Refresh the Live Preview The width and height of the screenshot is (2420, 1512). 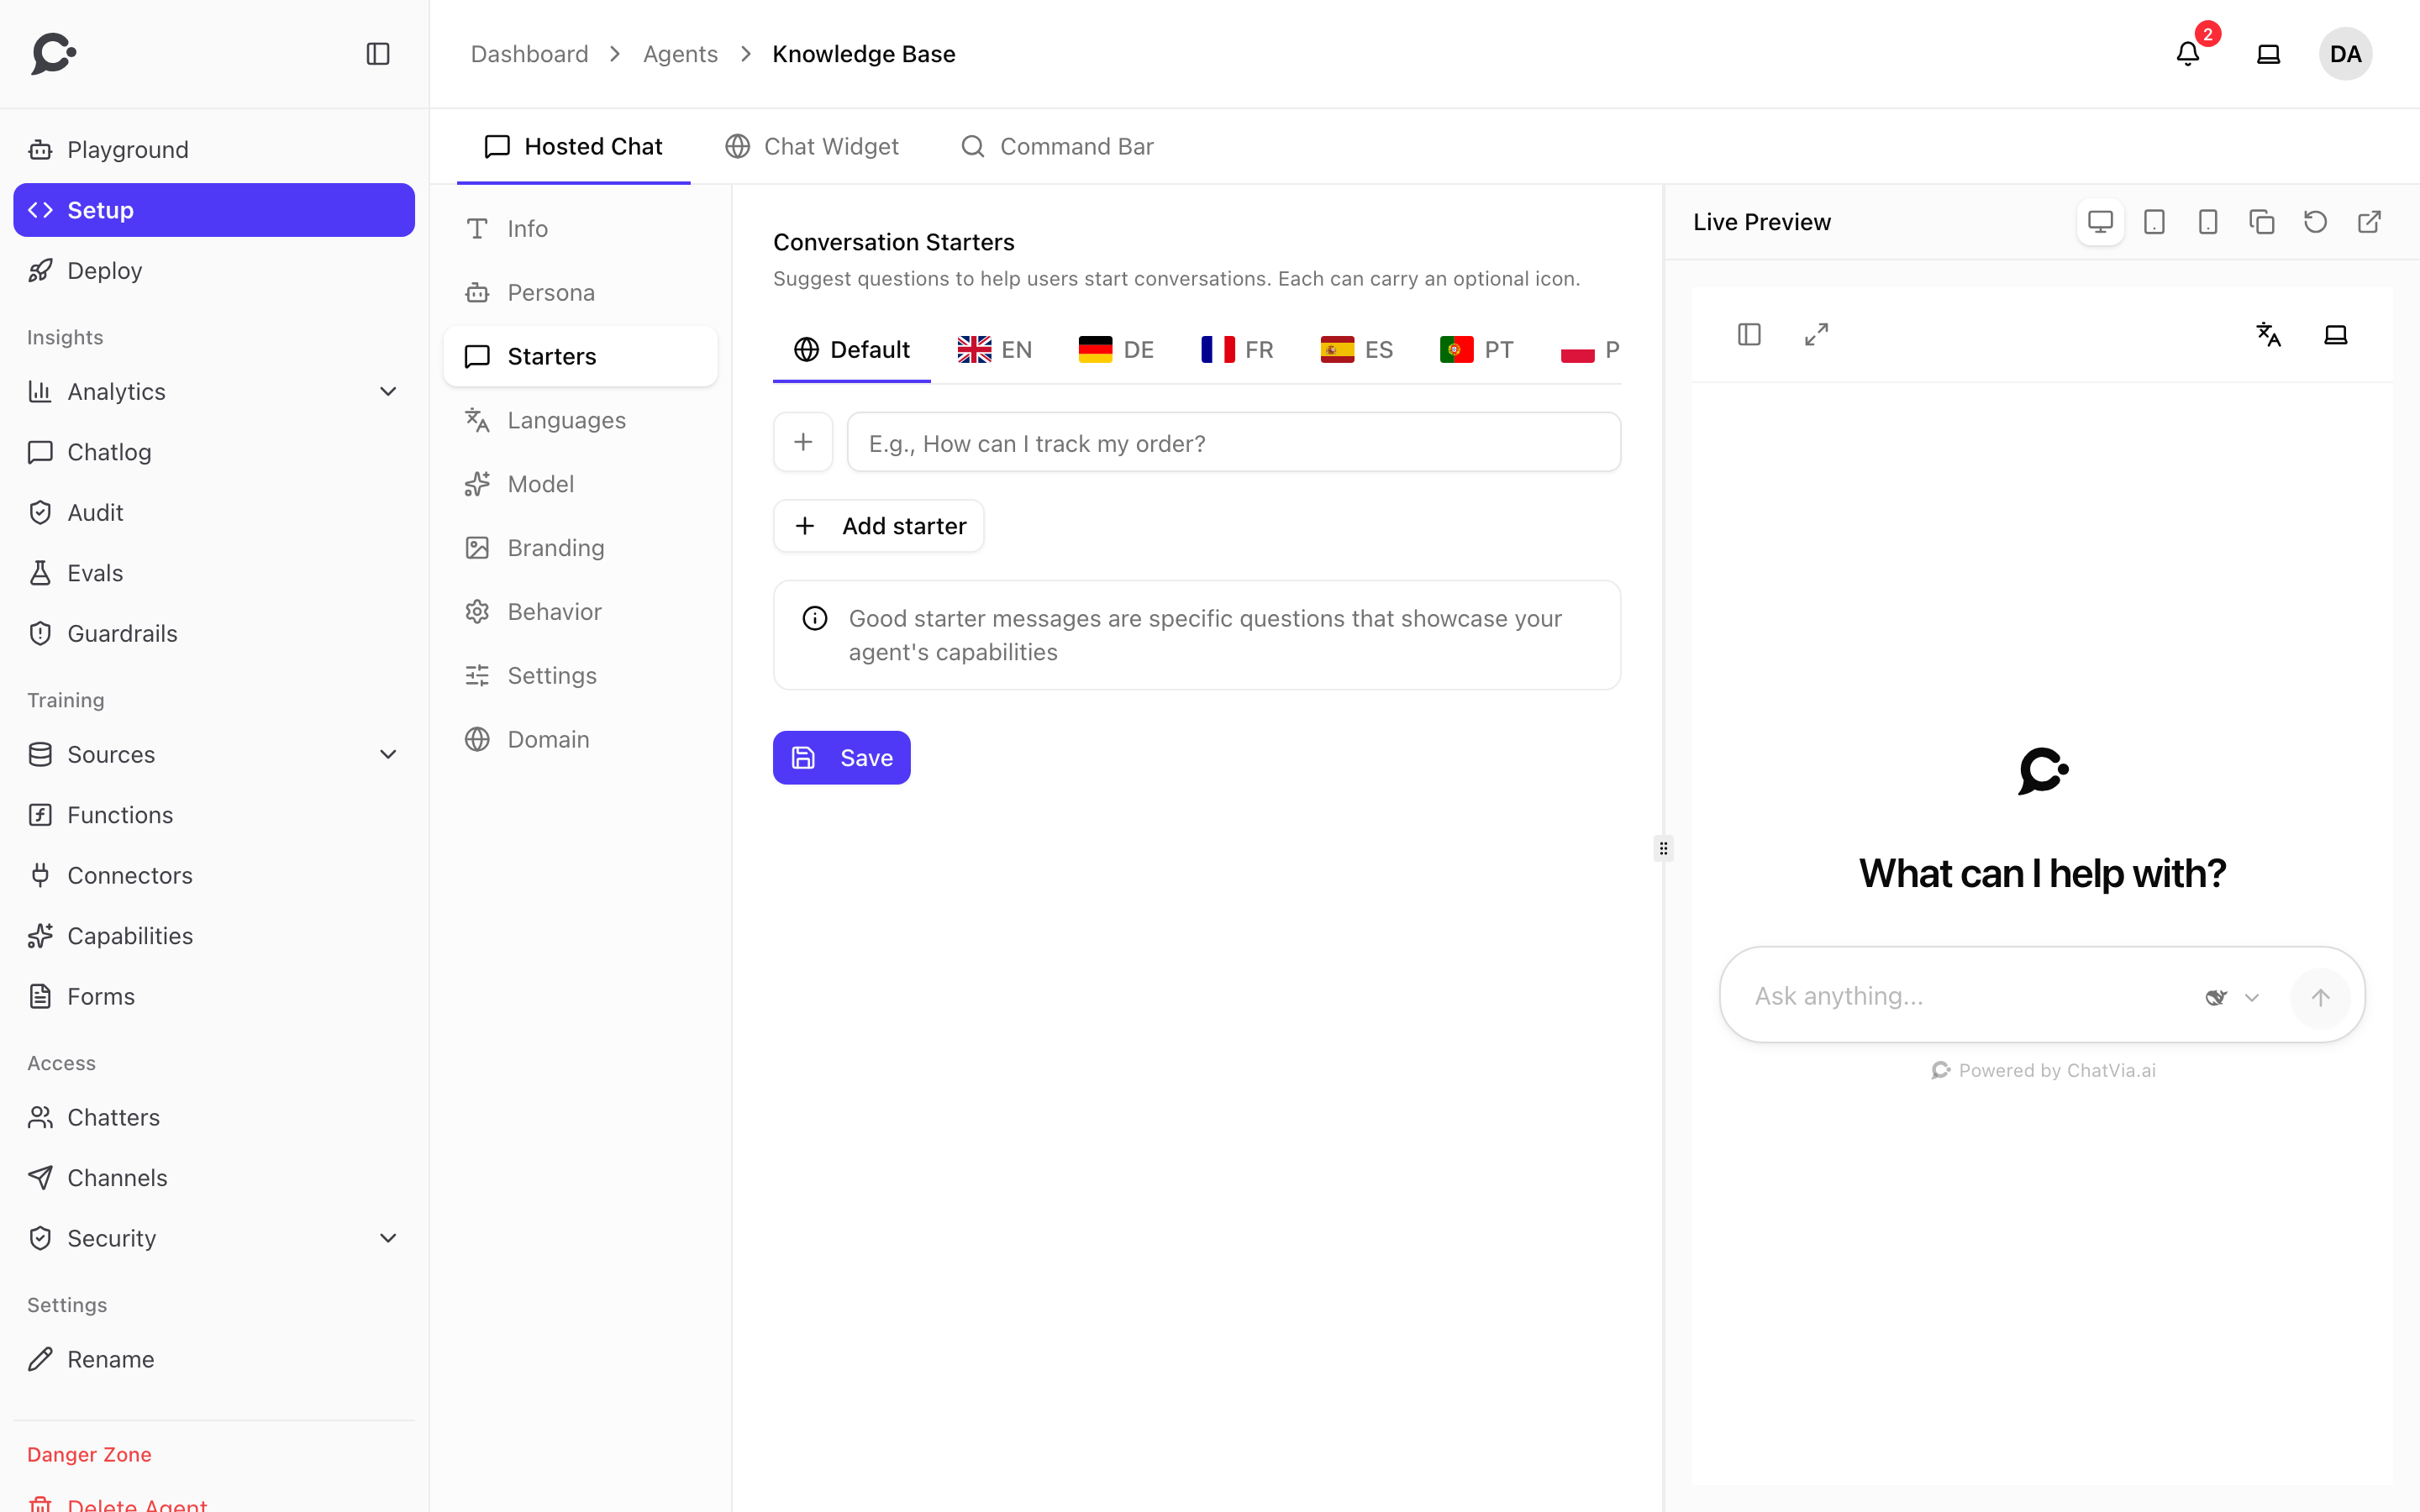click(x=2316, y=222)
